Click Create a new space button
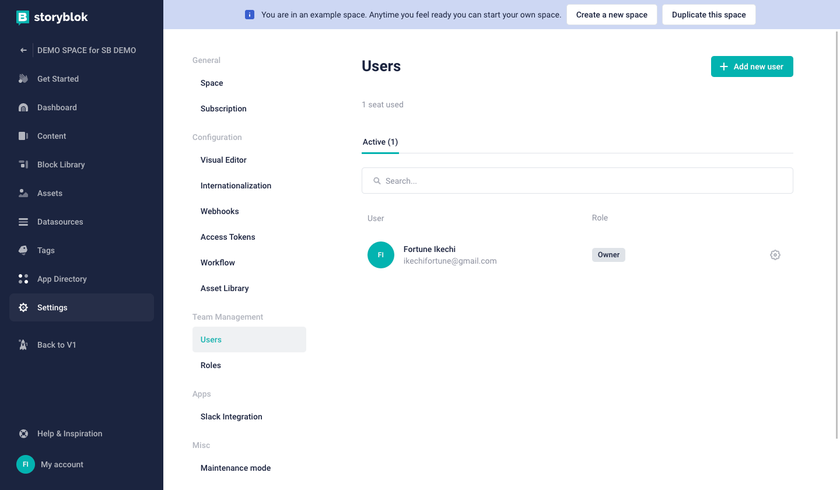840x490 pixels. click(x=612, y=15)
